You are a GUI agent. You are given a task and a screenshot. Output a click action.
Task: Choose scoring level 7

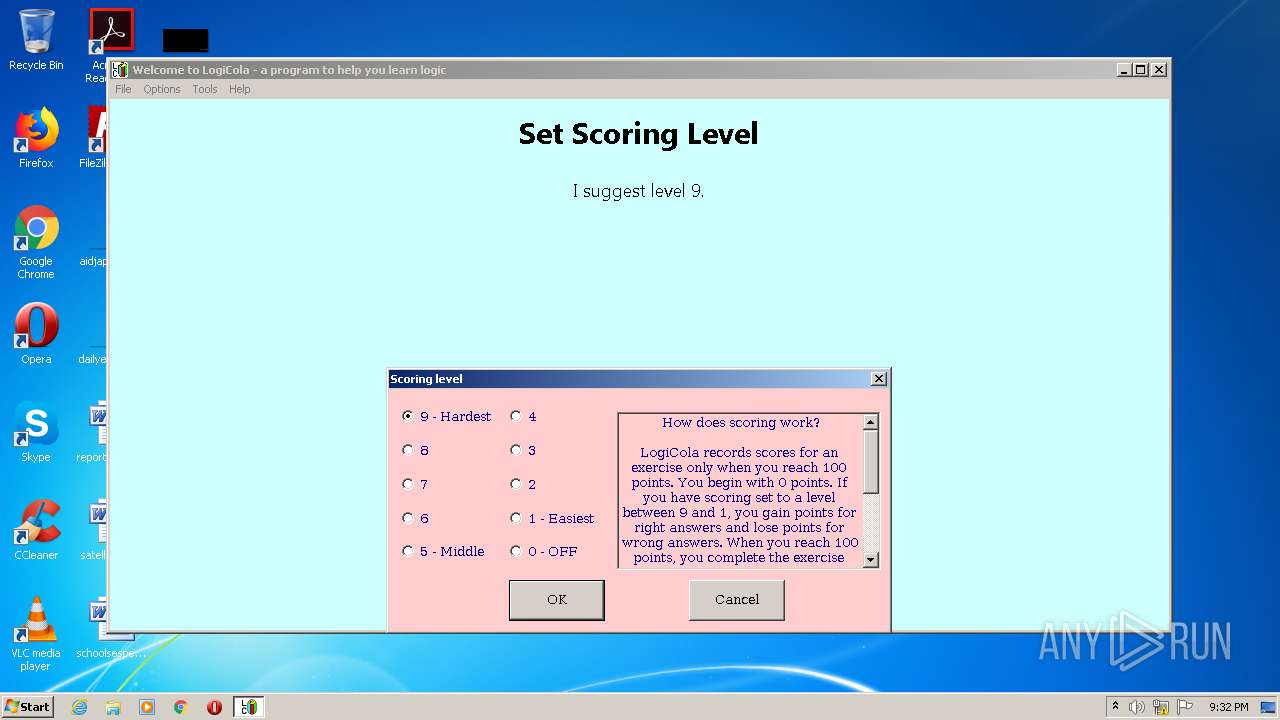click(415, 484)
